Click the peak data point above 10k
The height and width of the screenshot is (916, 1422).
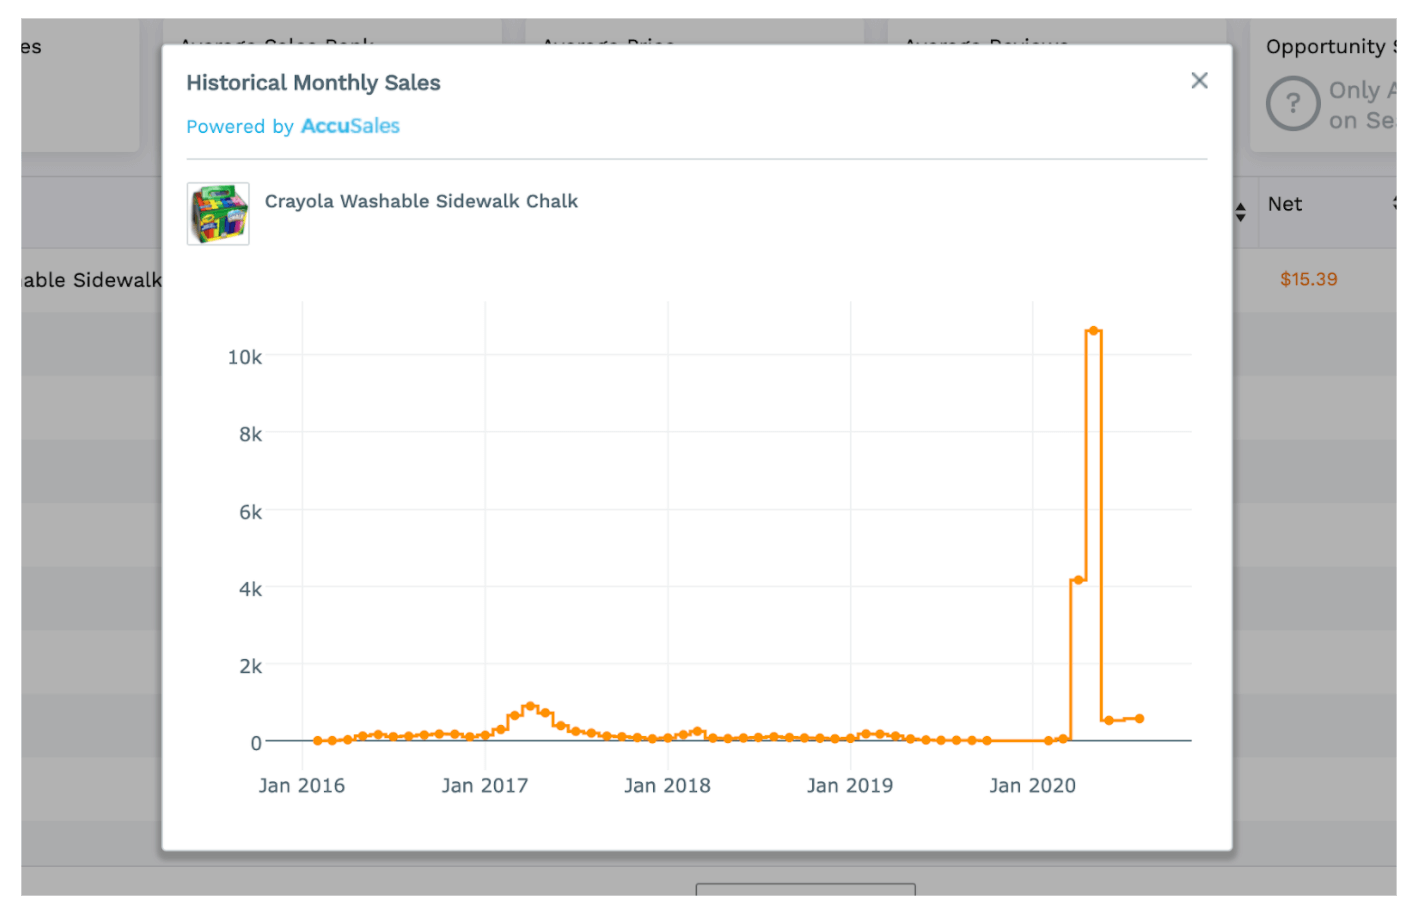(x=1093, y=331)
